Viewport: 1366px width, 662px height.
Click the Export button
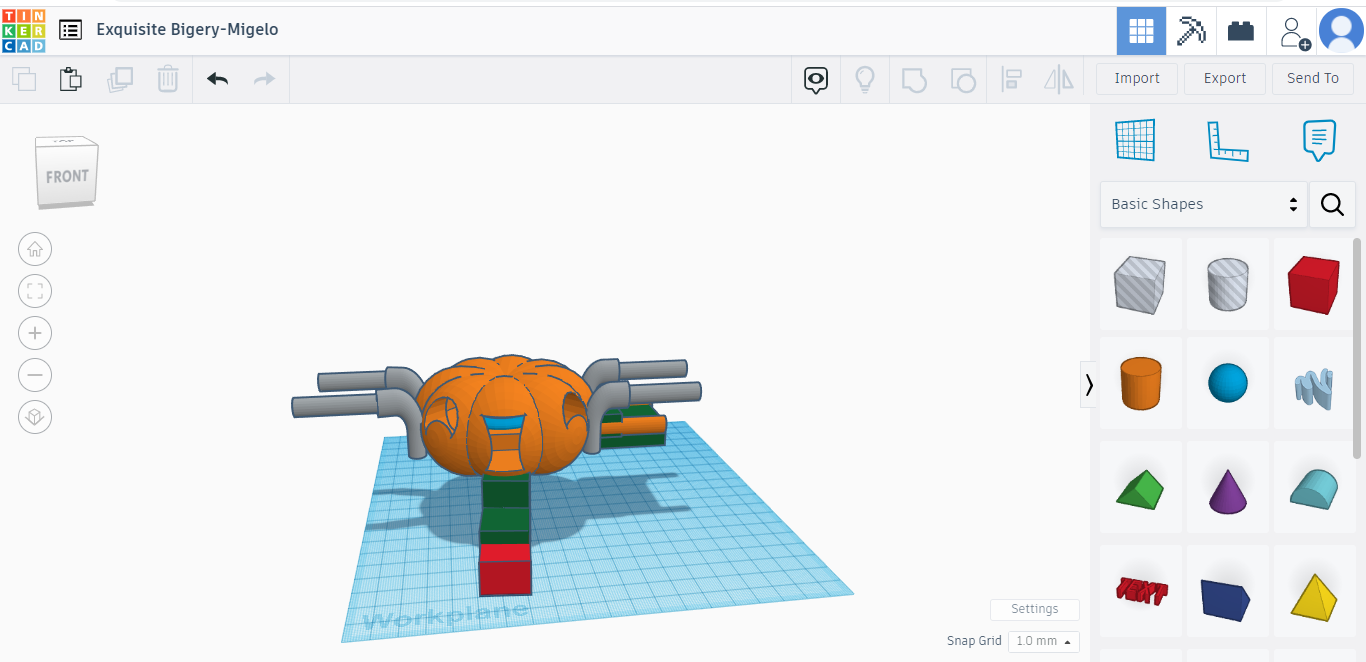click(1224, 78)
